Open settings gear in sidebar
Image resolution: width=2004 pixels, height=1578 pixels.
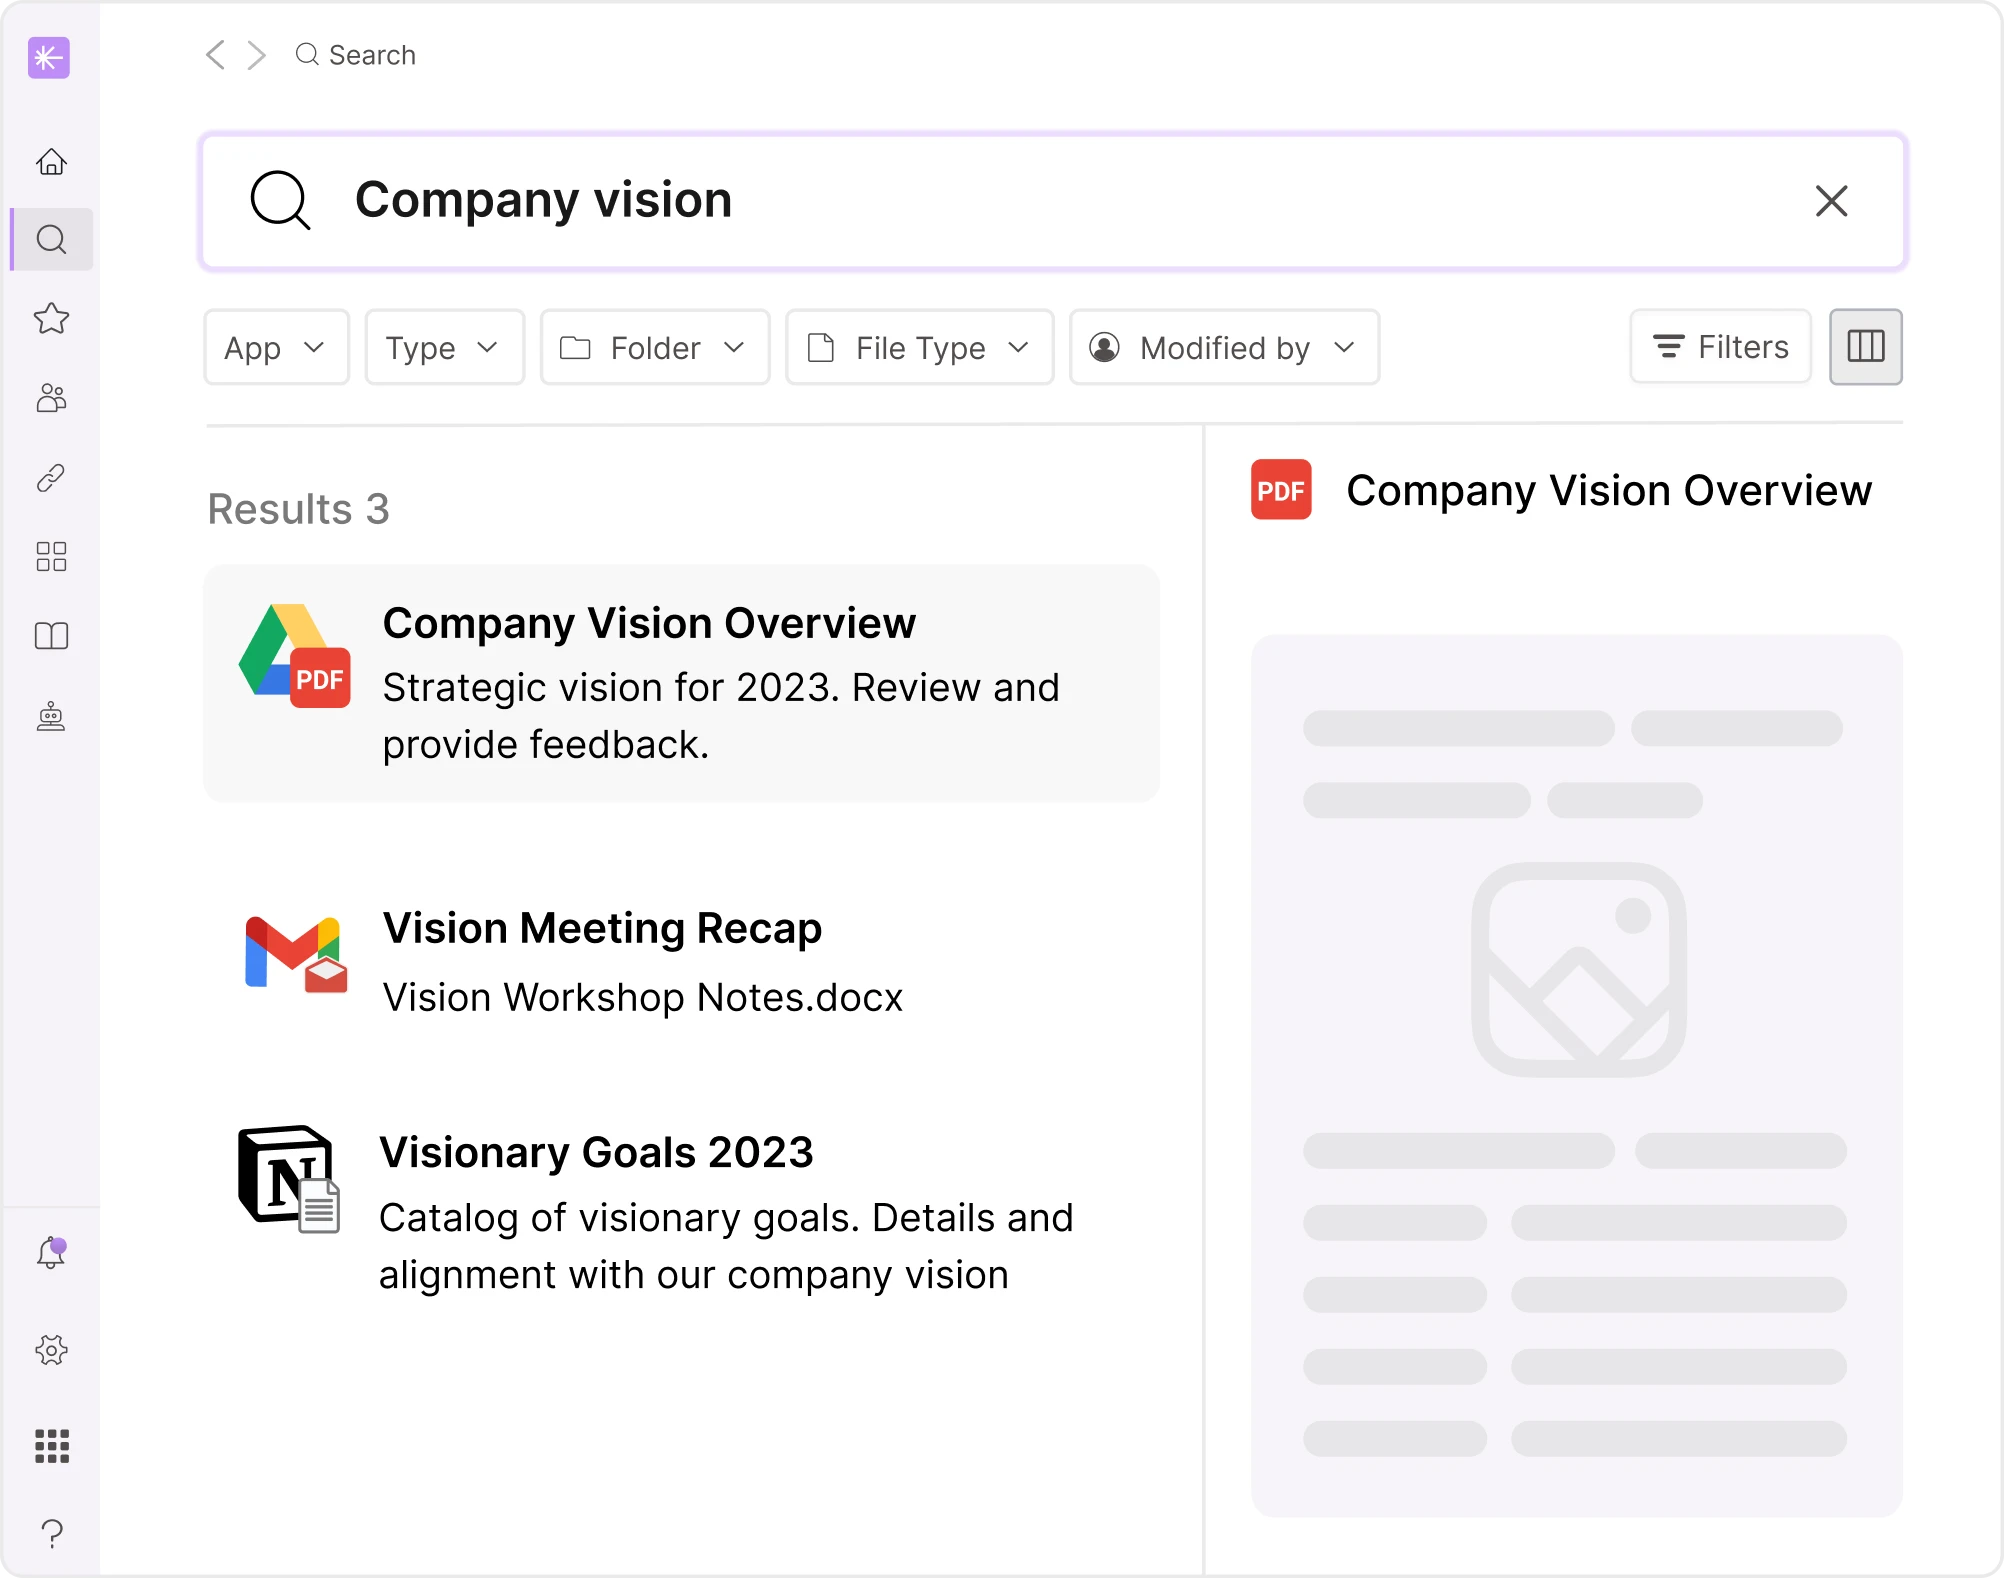tap(51, 1350)
